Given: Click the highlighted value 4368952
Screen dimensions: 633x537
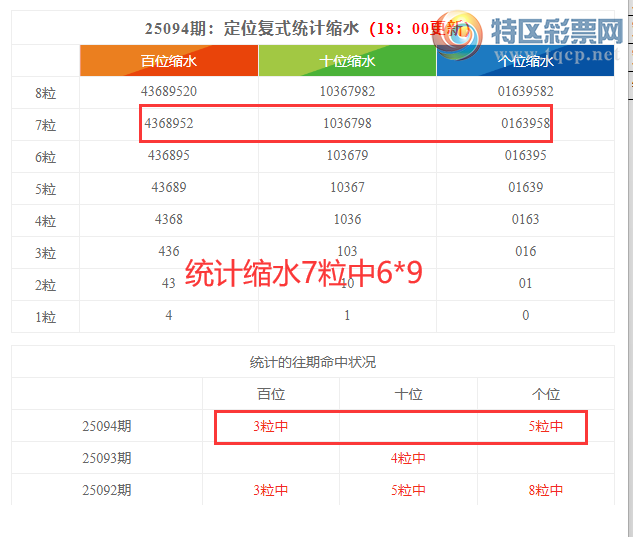Looking at the screenshot, I should click(x=169, y=125).
